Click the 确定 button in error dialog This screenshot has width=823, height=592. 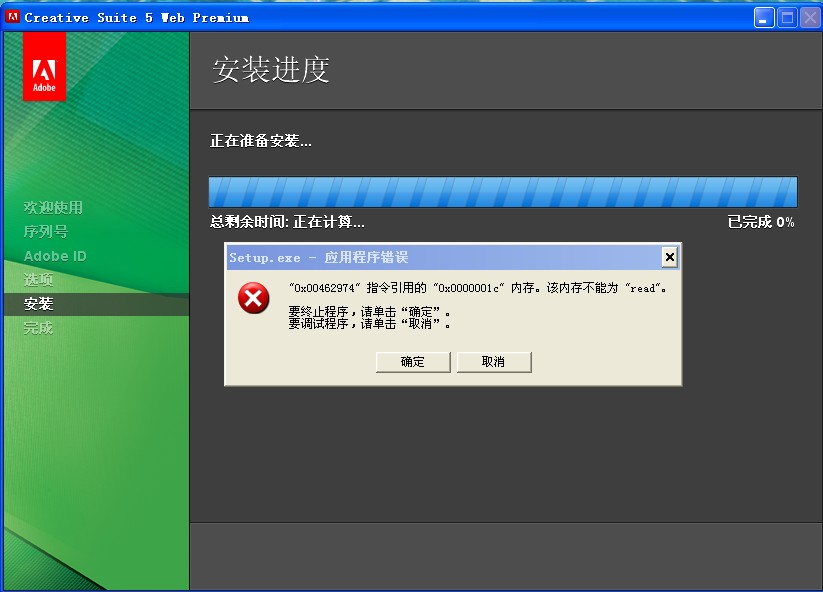click(413, 362)
